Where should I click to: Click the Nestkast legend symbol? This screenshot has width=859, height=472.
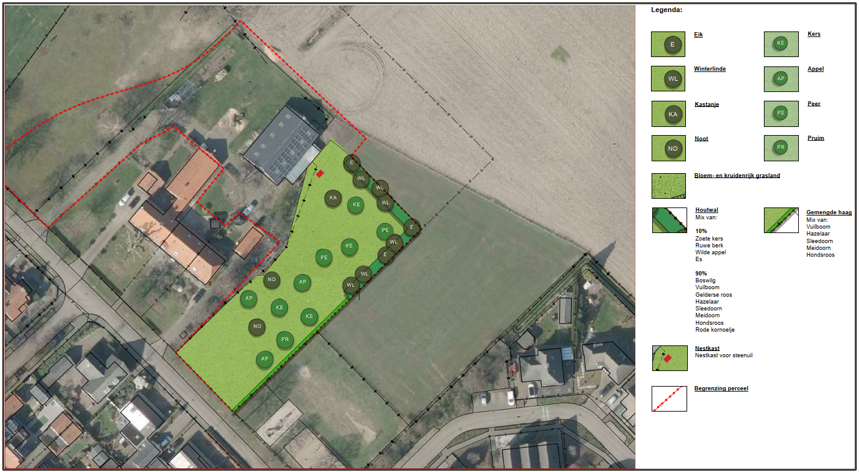669,358
